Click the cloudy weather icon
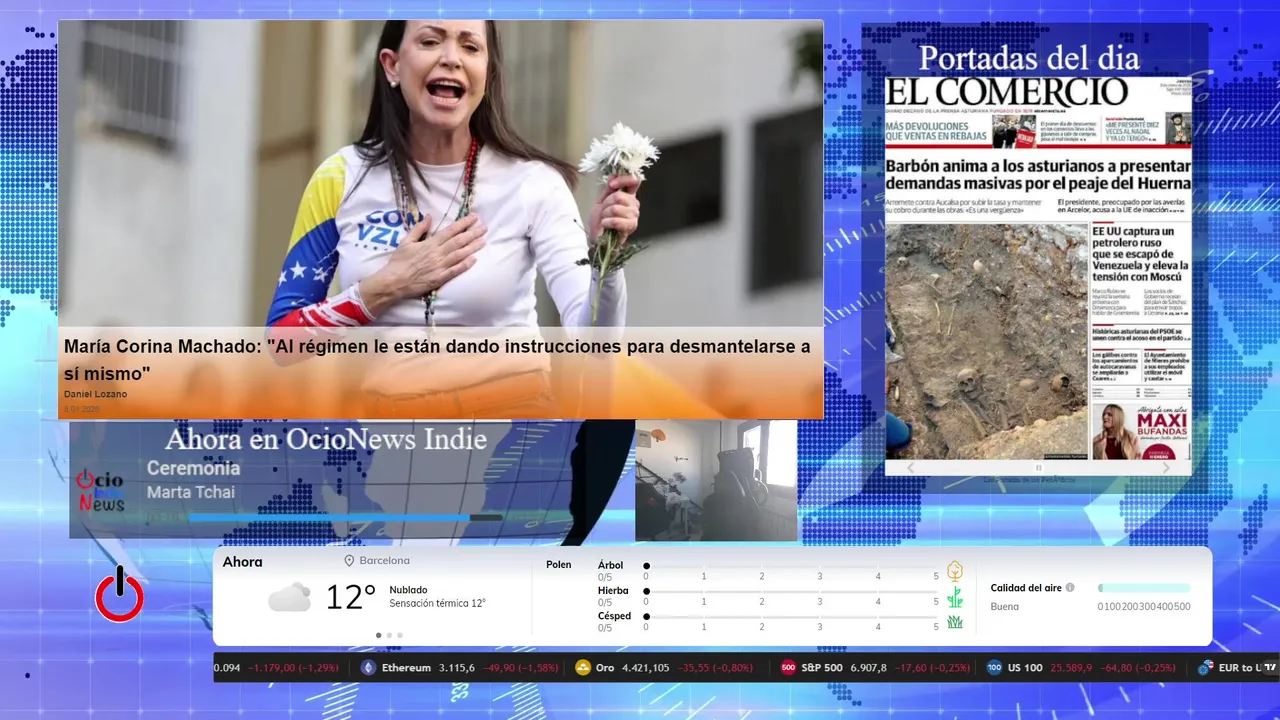Screen dimensions: 1280x720 pyautogui.click(x=289, y=597)
